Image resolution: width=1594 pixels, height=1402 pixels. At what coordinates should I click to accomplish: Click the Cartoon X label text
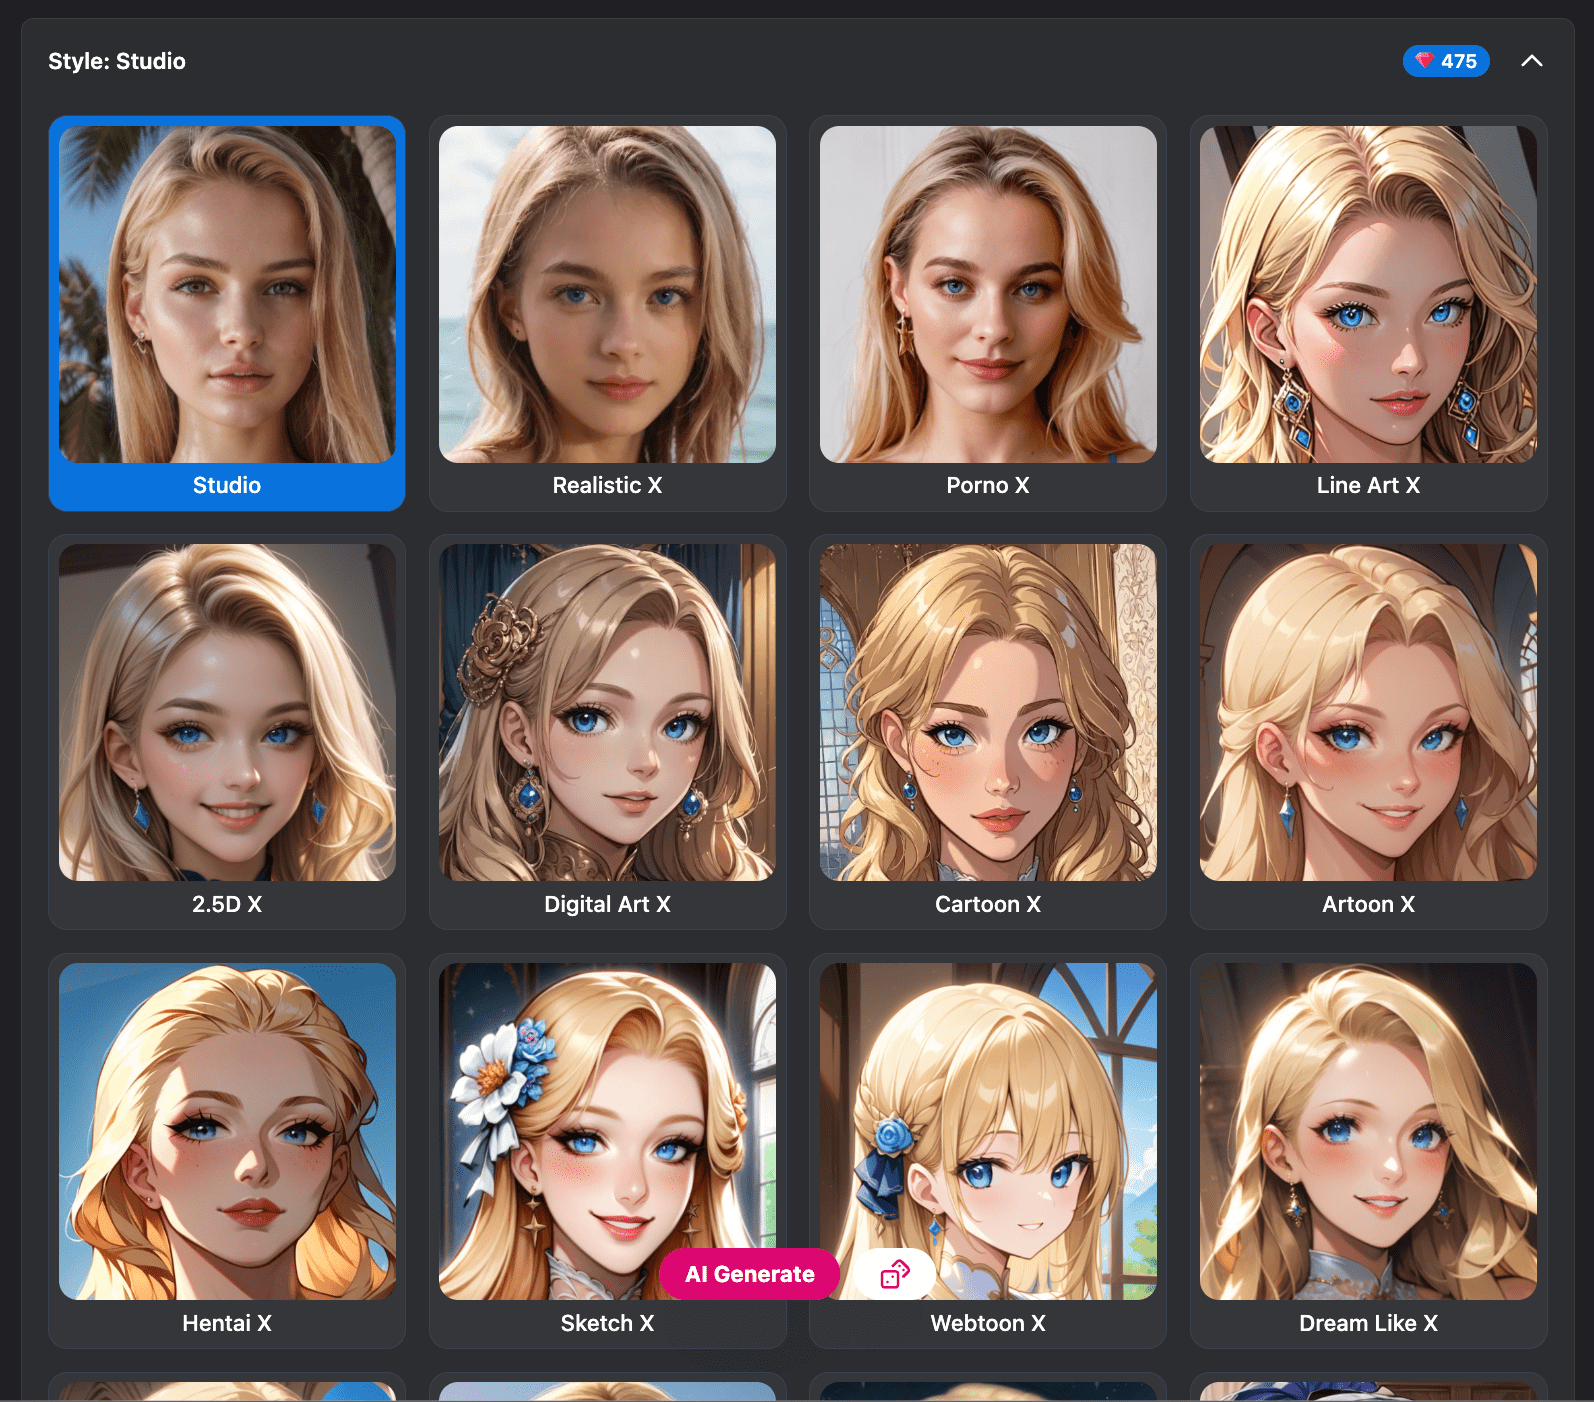coord(988,905)
